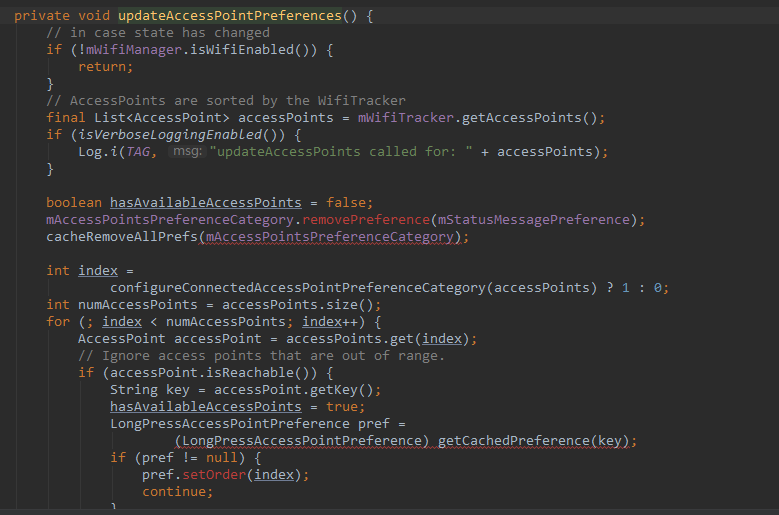Image resolution: width=779 pixels, height=515 pixels.
Task: Click the TAG argument in Log.i
Action: [x=138, y=151]
